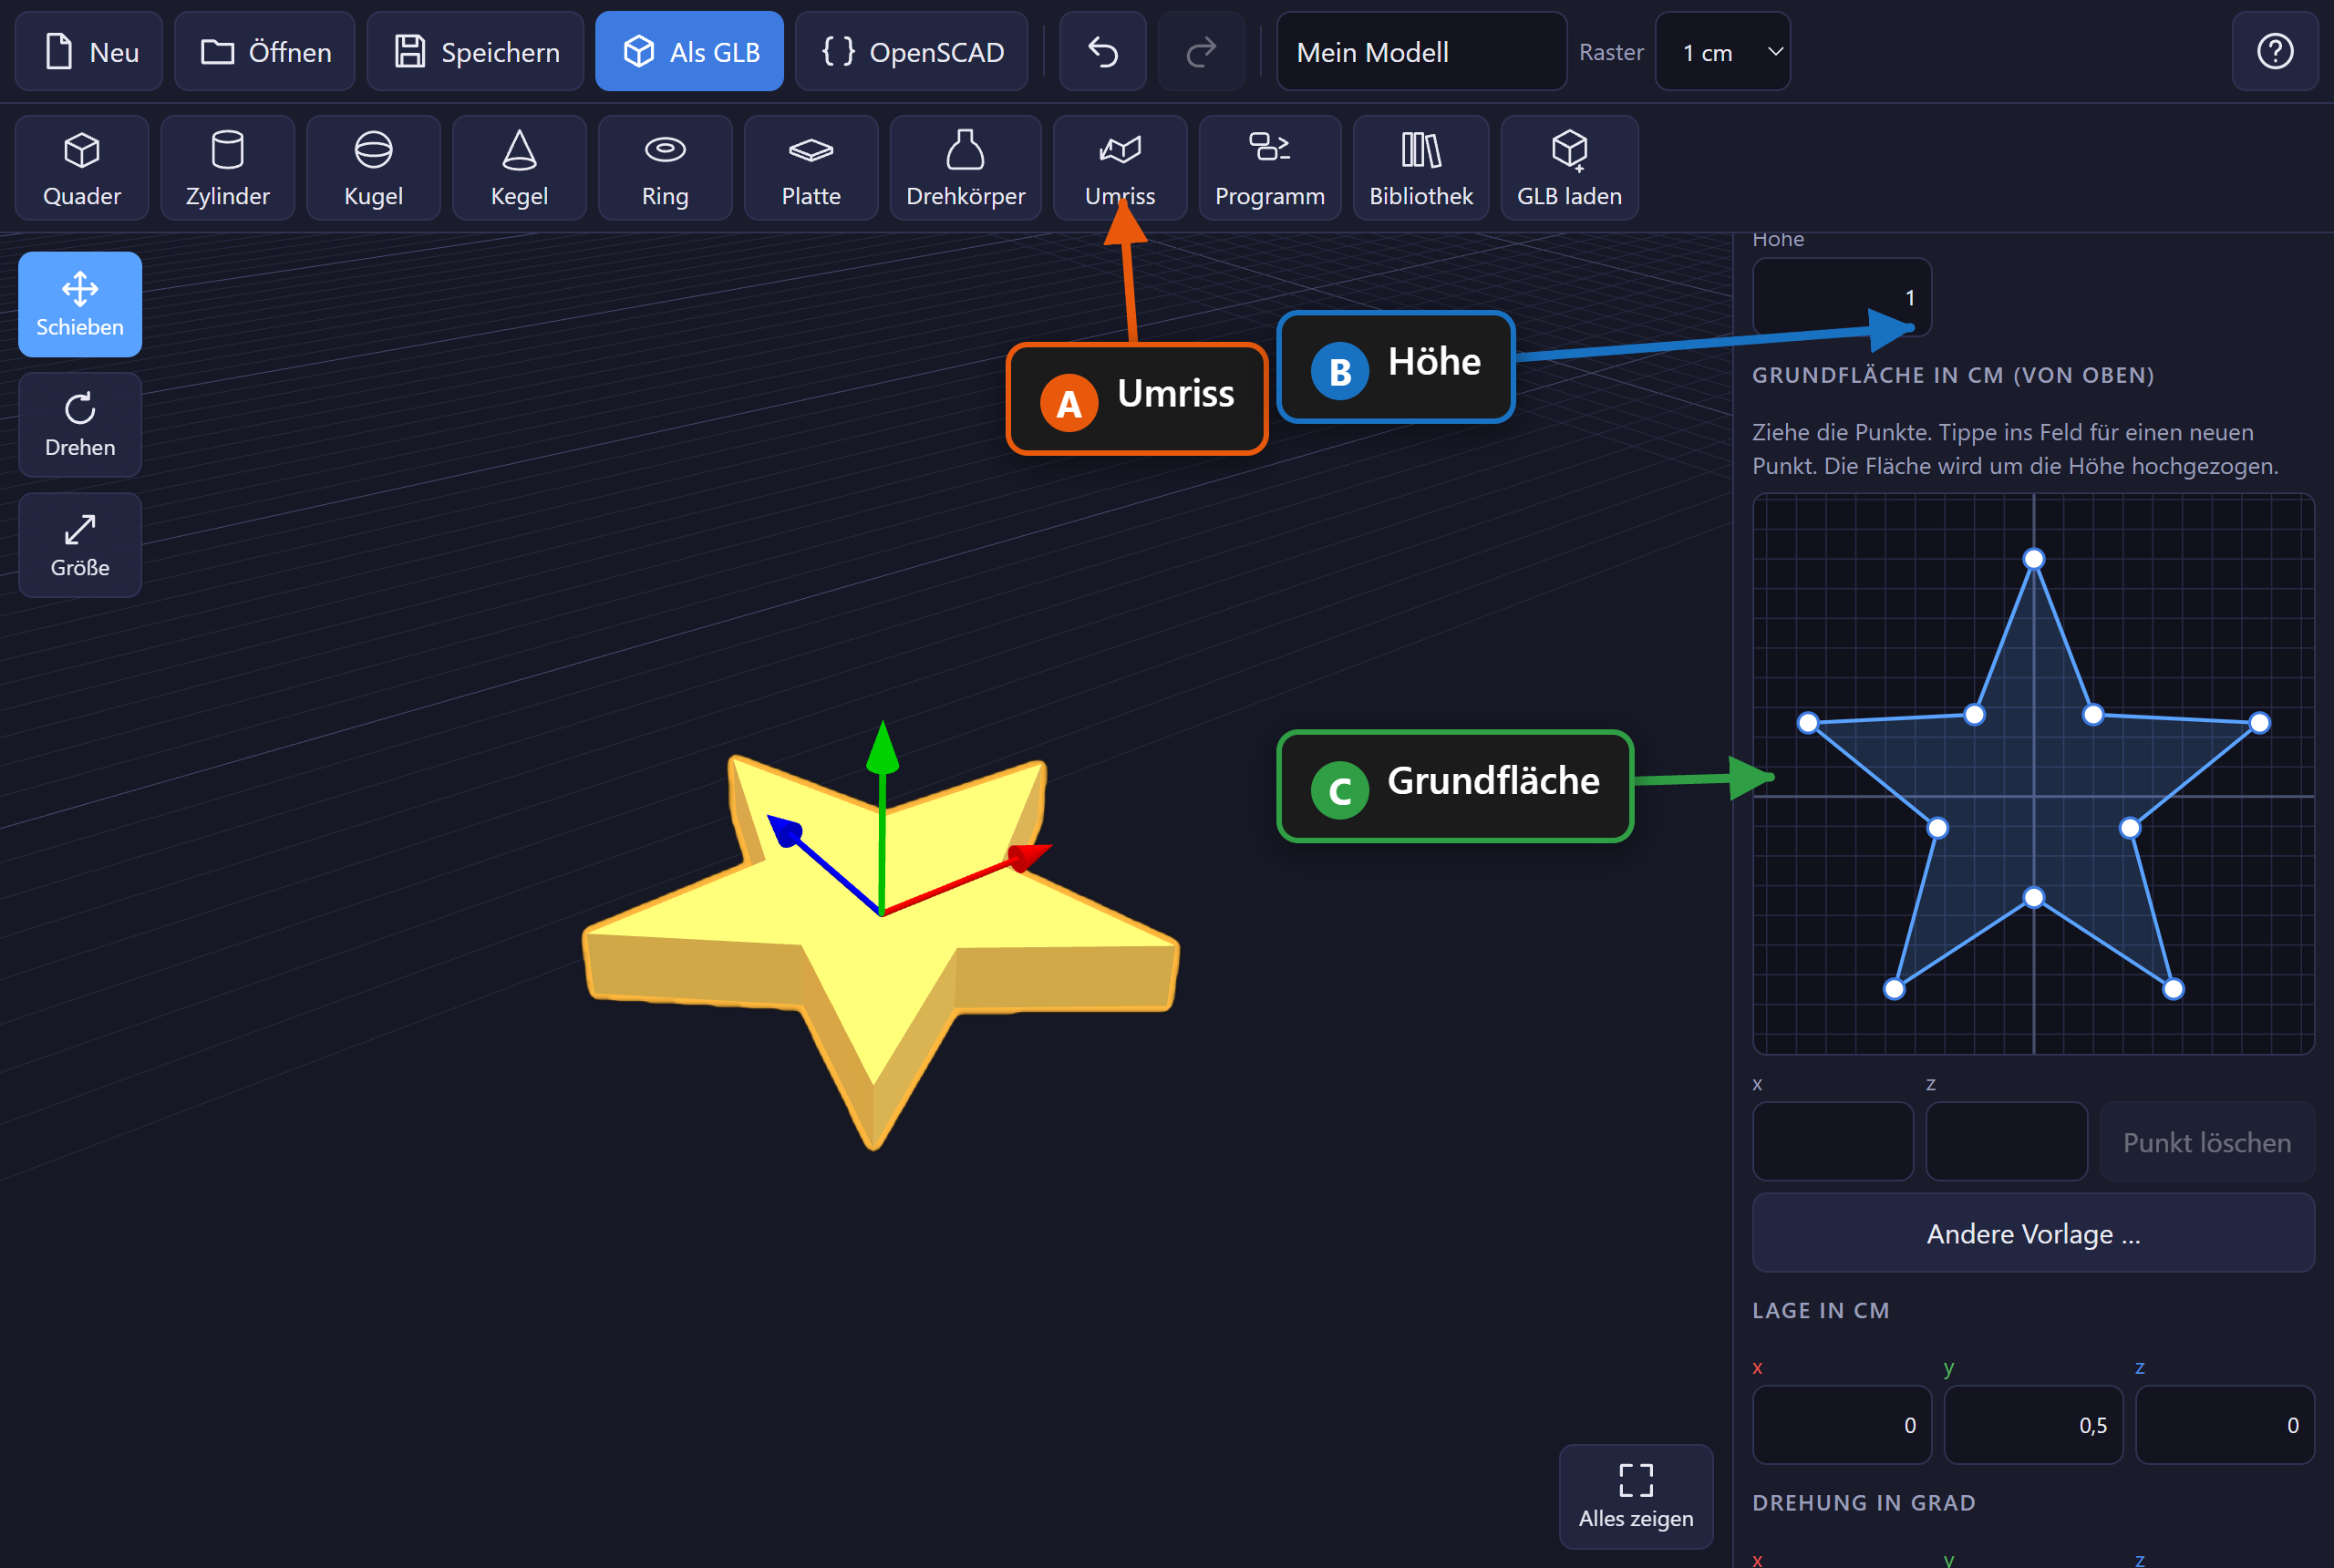Edit the Mein Modell name field
Image resolution: width=2334 pixels, height=1568 pixels.
[1421, 51]
